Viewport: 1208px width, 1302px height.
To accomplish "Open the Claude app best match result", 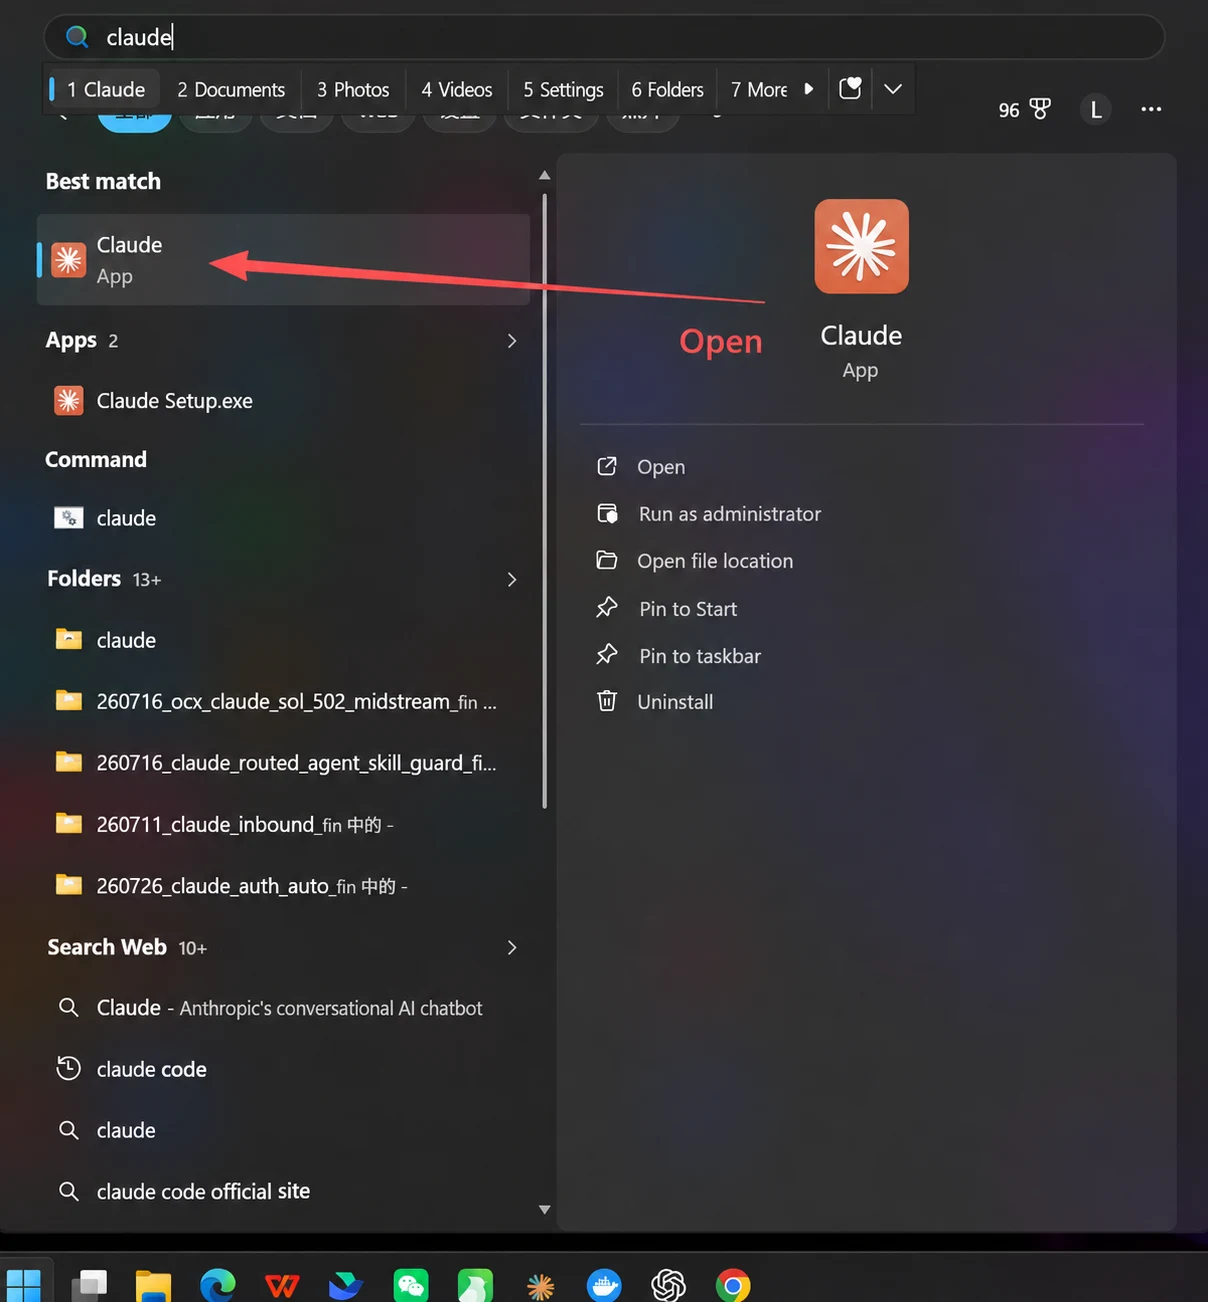I will pyautogui.click(x=283, y=260).
